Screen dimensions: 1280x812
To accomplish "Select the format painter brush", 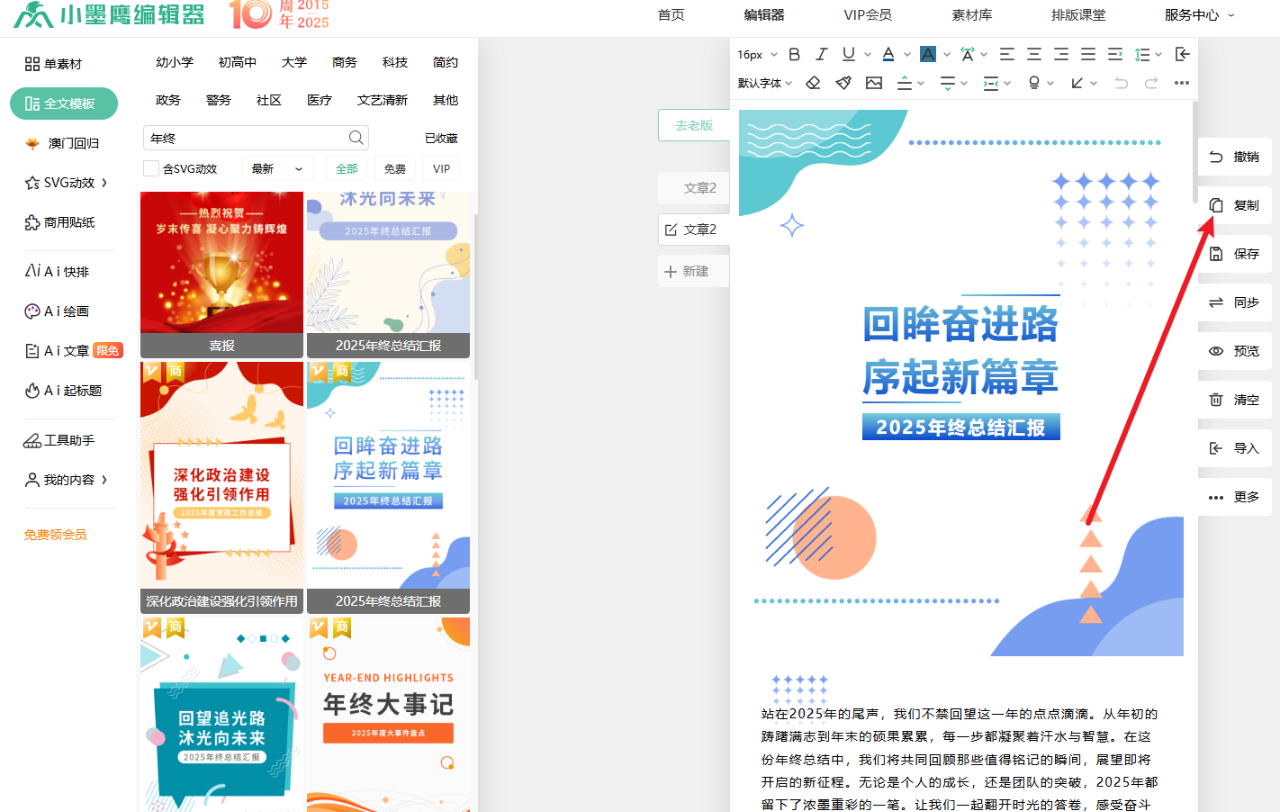I will click(844, 83).
